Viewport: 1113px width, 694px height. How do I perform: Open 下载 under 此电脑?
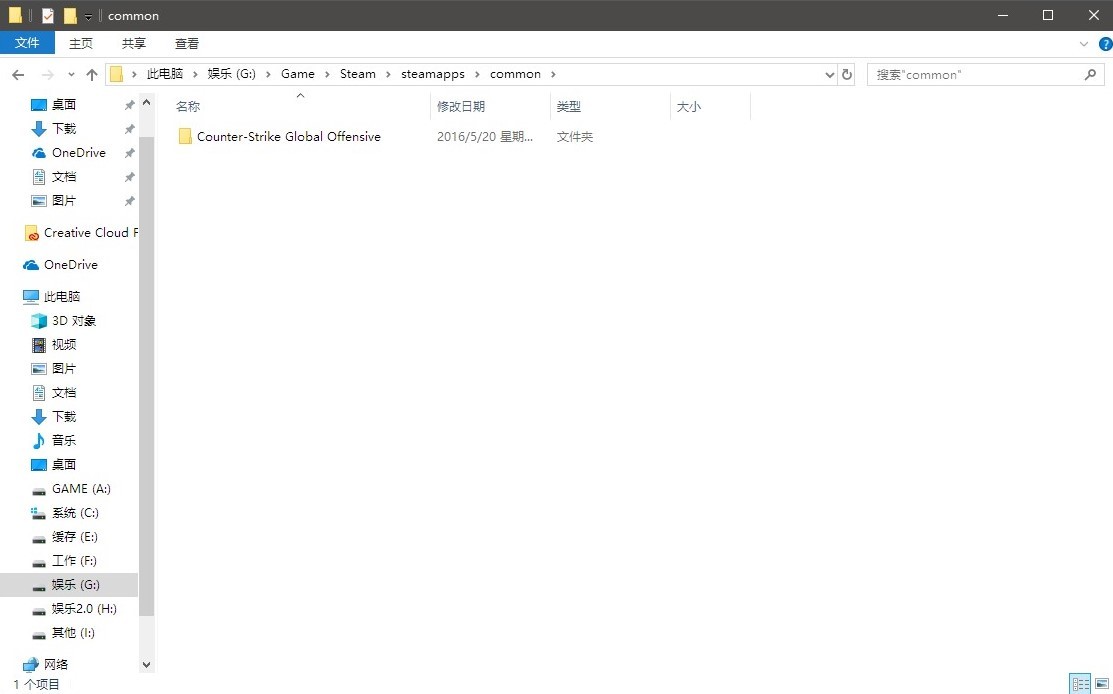[64, 417]
